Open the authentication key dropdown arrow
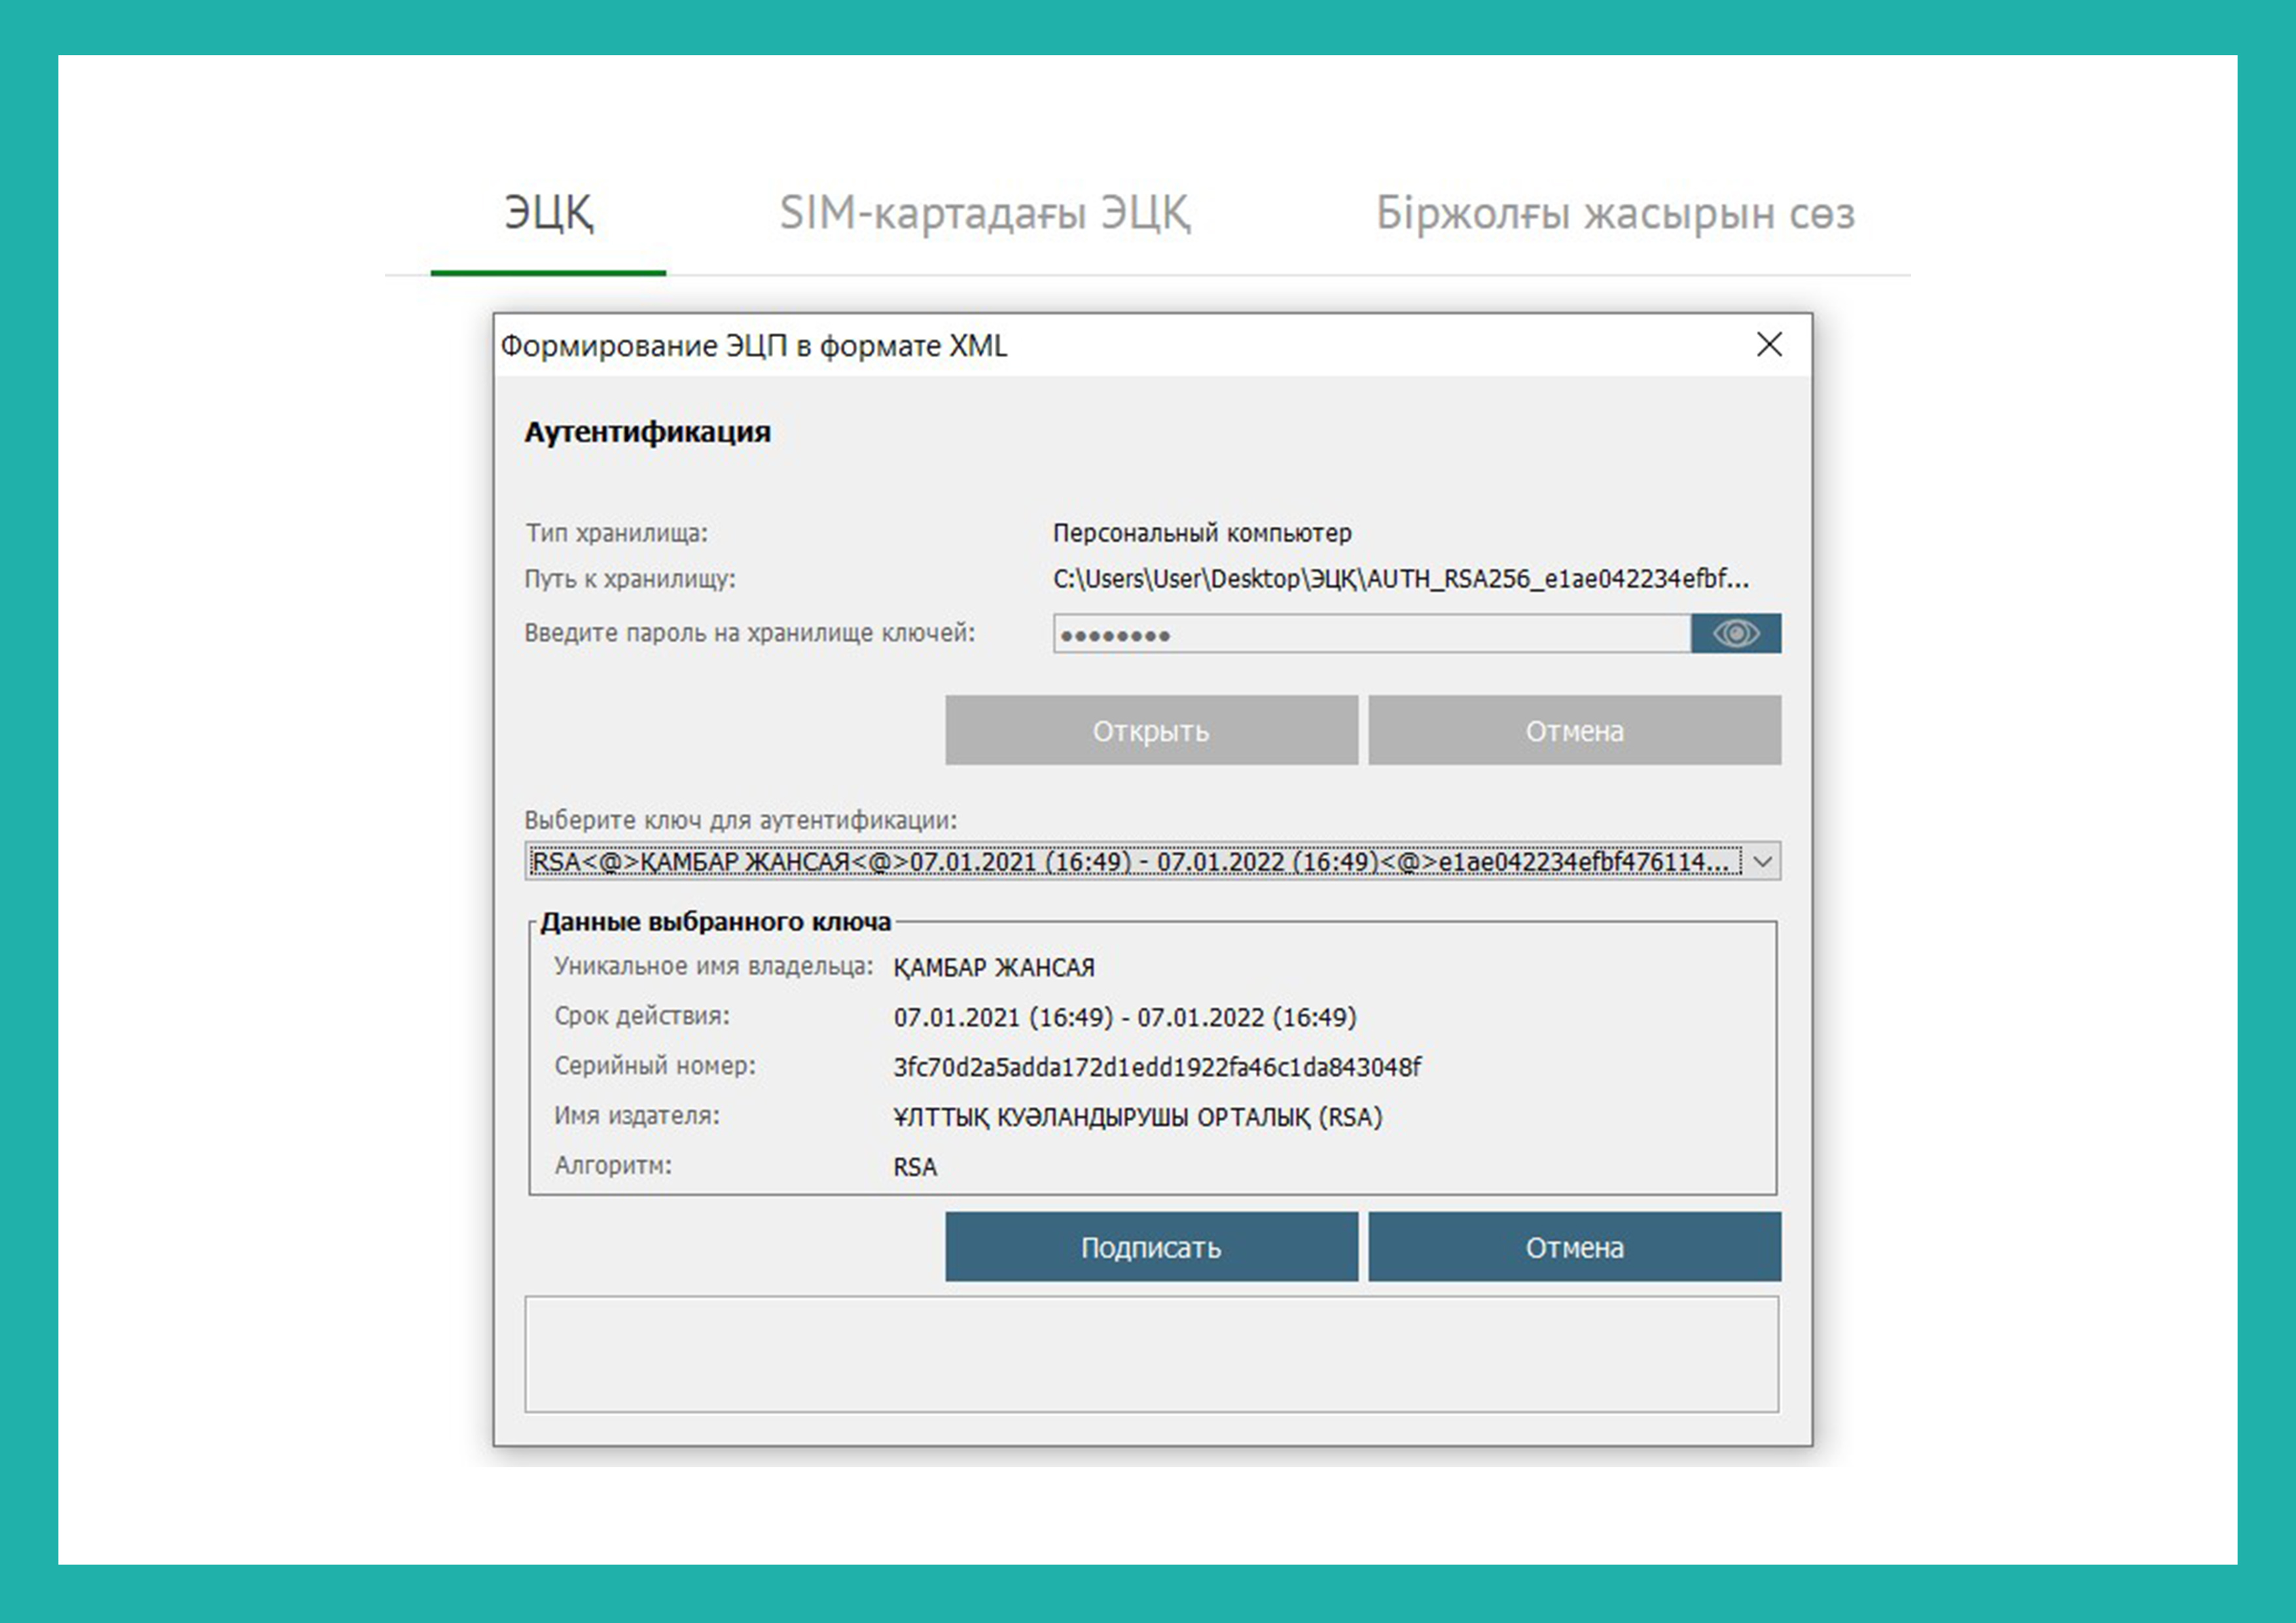 (1763, 861)
